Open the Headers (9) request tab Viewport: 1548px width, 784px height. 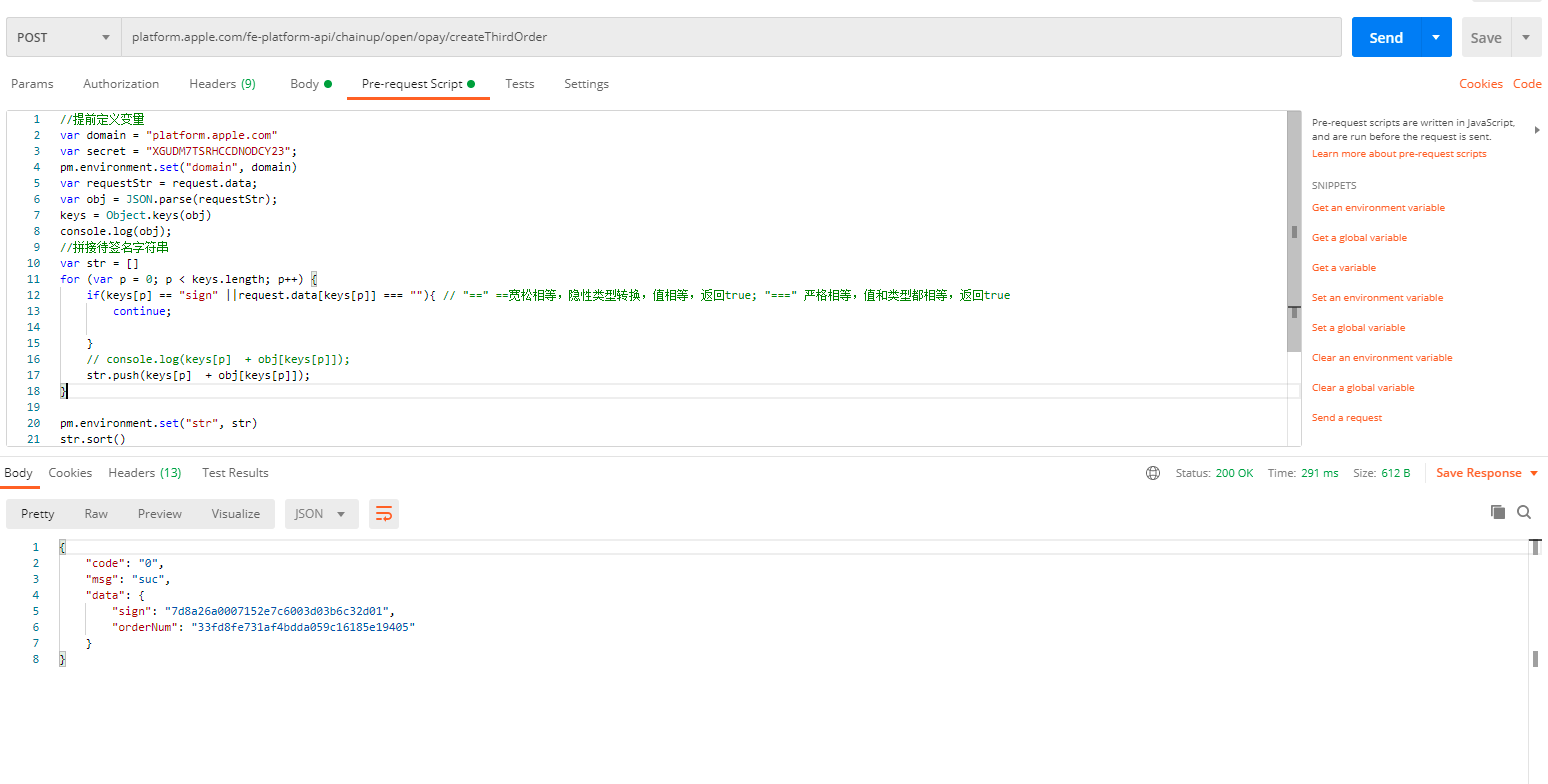(x=222, y=84)
